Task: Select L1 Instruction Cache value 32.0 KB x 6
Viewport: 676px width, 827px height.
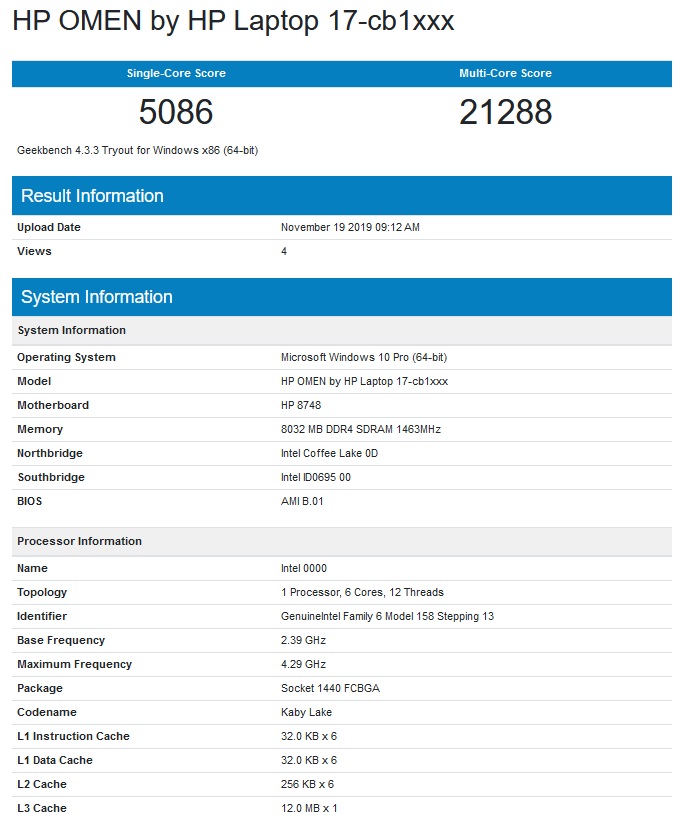Action: tap(309, 736)
